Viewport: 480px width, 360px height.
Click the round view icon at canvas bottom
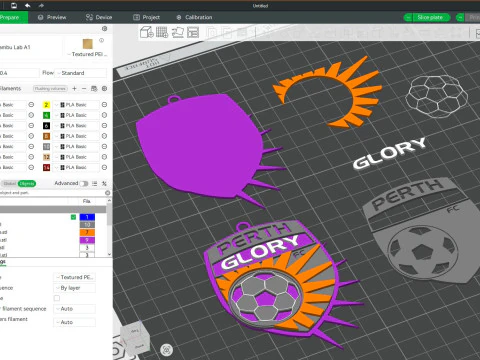point(166,350)
